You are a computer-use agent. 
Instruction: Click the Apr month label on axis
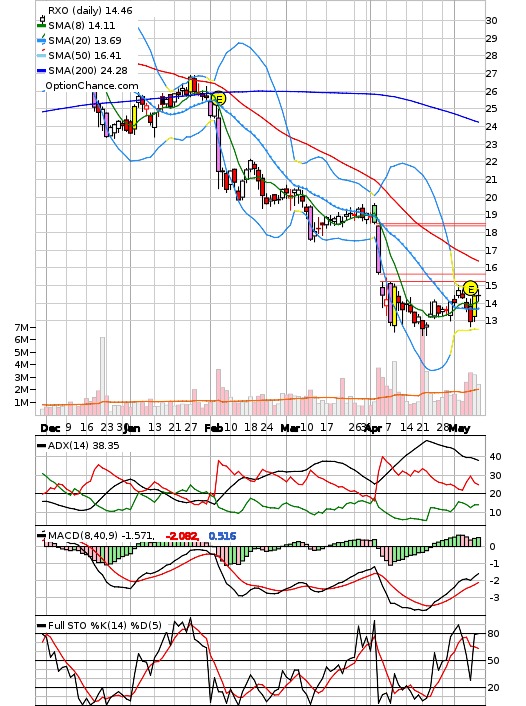click(373, 428)
